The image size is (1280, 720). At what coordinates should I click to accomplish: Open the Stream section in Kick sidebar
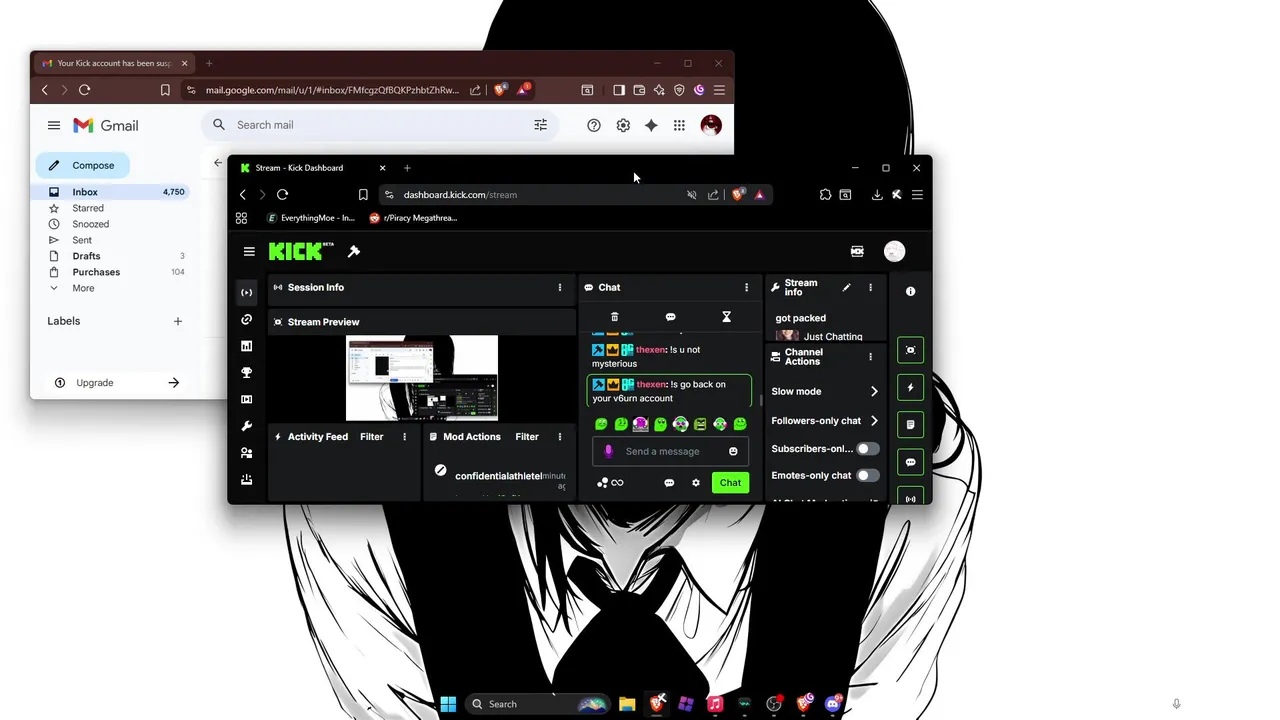pyautogui.click(x=247, y=292)
